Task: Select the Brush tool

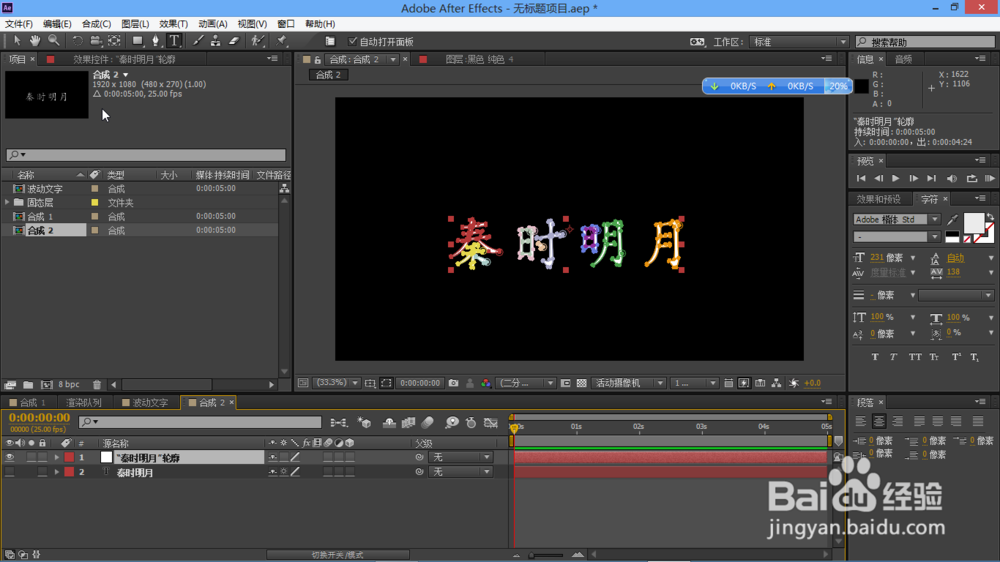Action: [198, 41]
